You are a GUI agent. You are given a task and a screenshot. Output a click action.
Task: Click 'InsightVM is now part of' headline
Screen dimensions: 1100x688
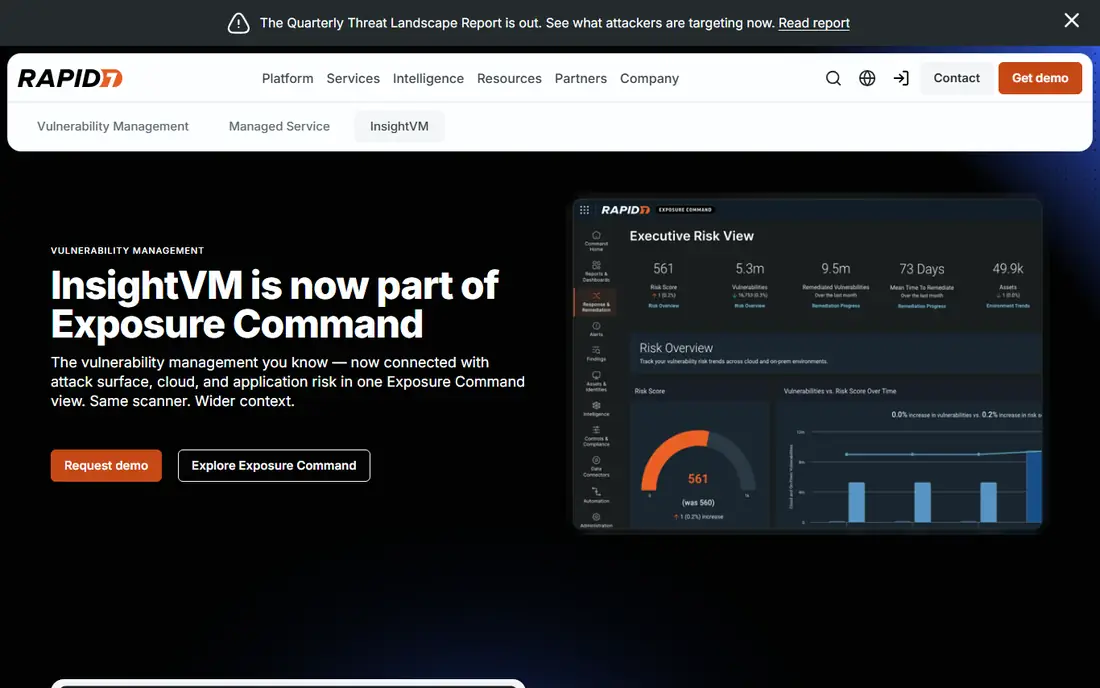tap(274, 285)
